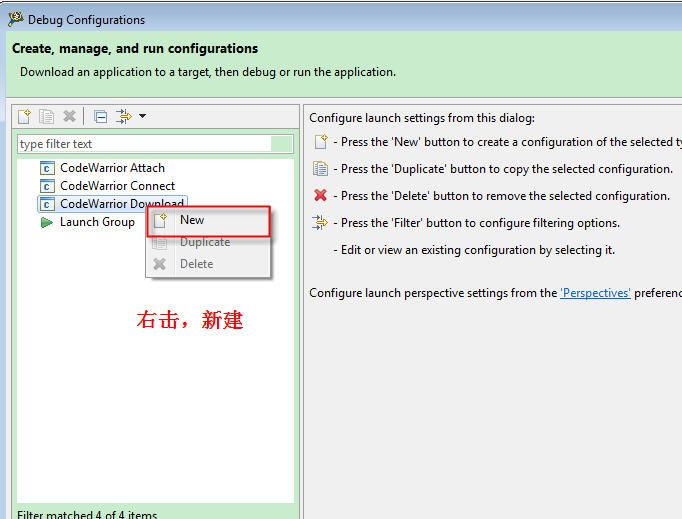Select CodeWarrior Connect in the tree
The image size is (682, 519).
117,186
